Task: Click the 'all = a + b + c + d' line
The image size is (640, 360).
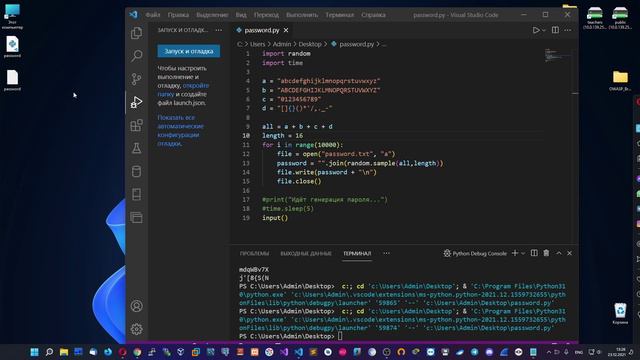Action: click(x=297, y=127)
